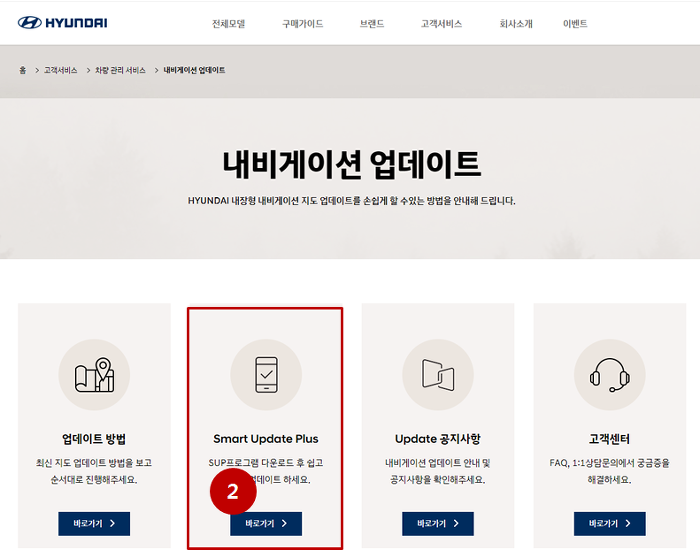
Task: Click 바로가기 button under 업데이트 방법
Action: (x=94, y=524)
